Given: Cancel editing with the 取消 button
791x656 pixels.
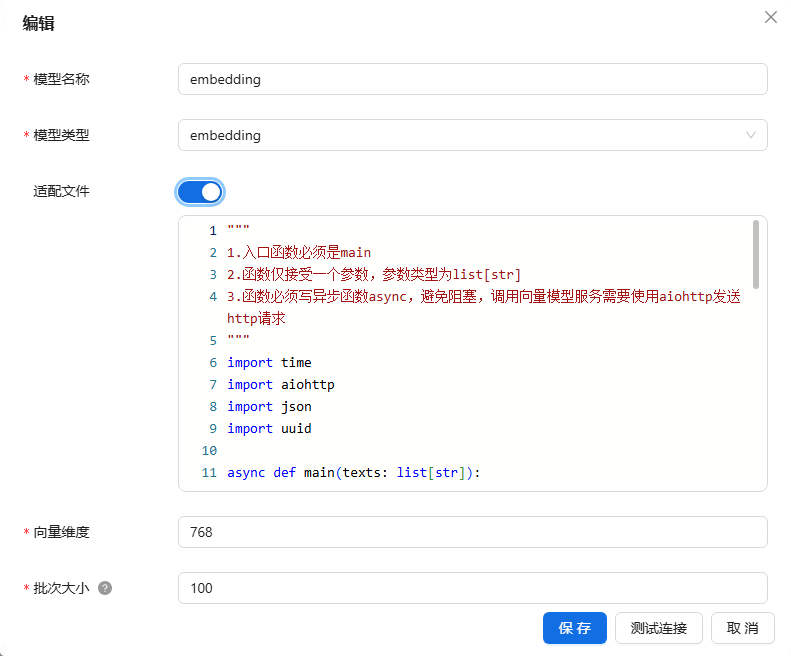Looking at the screenshot, I should coord(742,628).
